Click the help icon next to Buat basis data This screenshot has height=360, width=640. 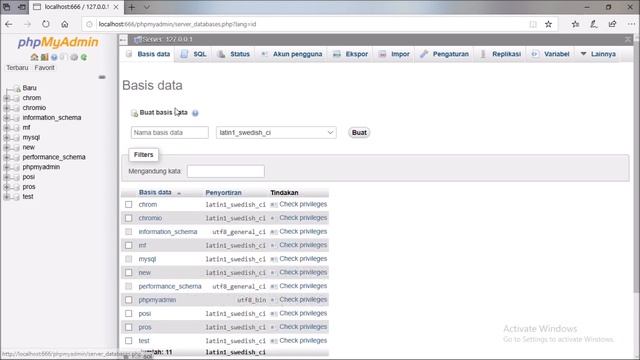[x=195, y=113]
